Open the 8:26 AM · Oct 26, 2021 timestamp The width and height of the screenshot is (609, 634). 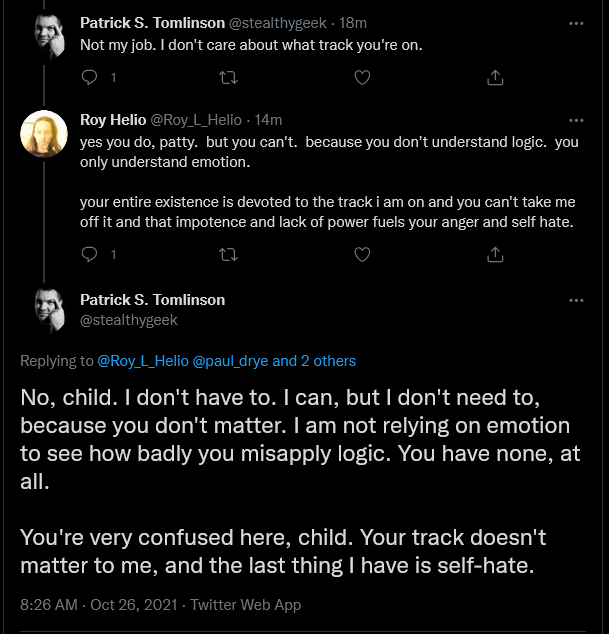[99, 604]
